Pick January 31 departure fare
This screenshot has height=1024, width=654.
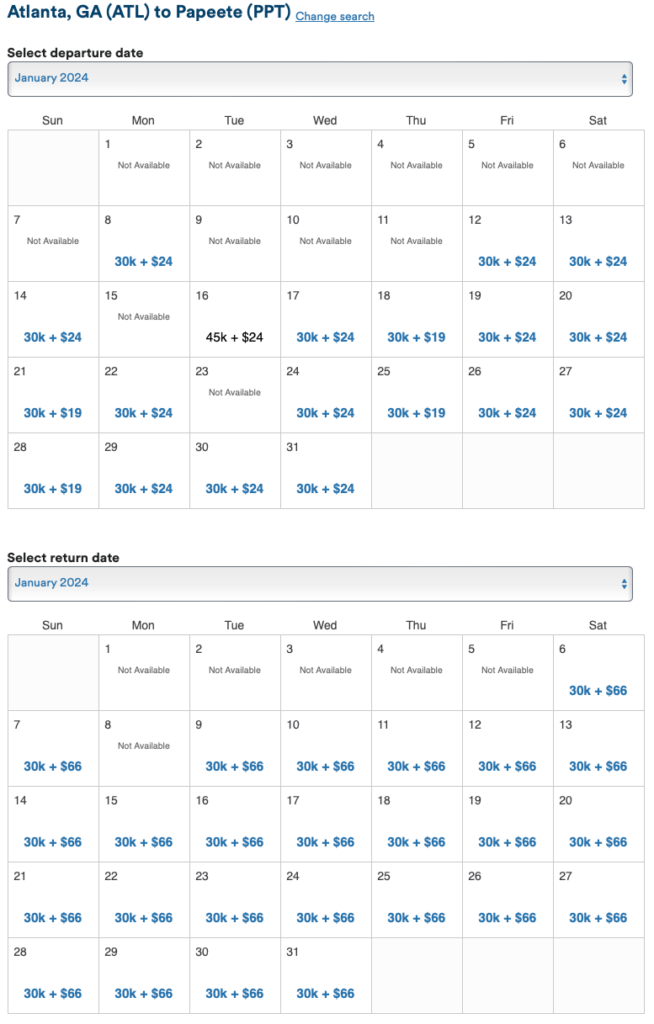click(x=325, y=489)
